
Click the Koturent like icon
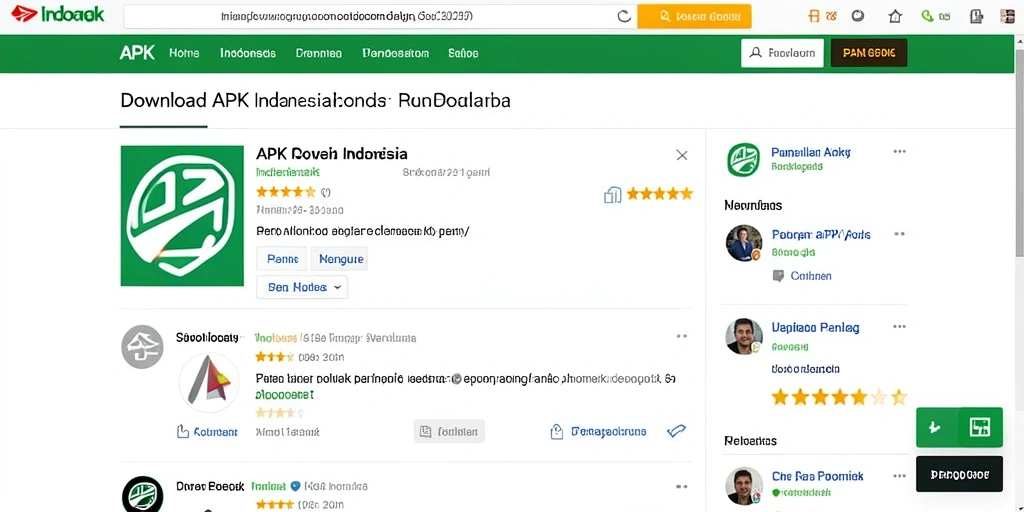pos(183,432)
